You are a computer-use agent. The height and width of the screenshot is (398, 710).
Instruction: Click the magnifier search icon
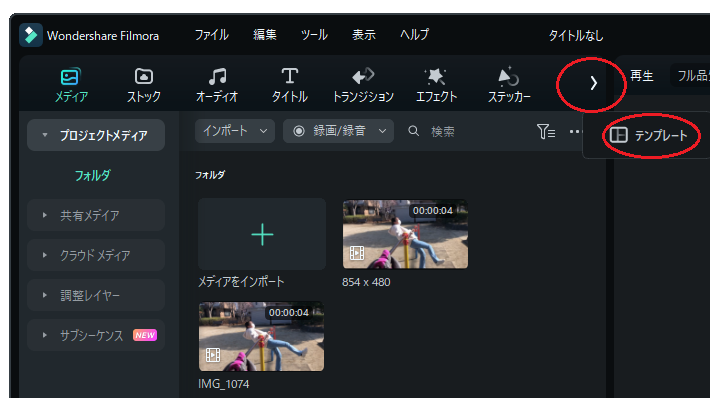pos(413,131)
